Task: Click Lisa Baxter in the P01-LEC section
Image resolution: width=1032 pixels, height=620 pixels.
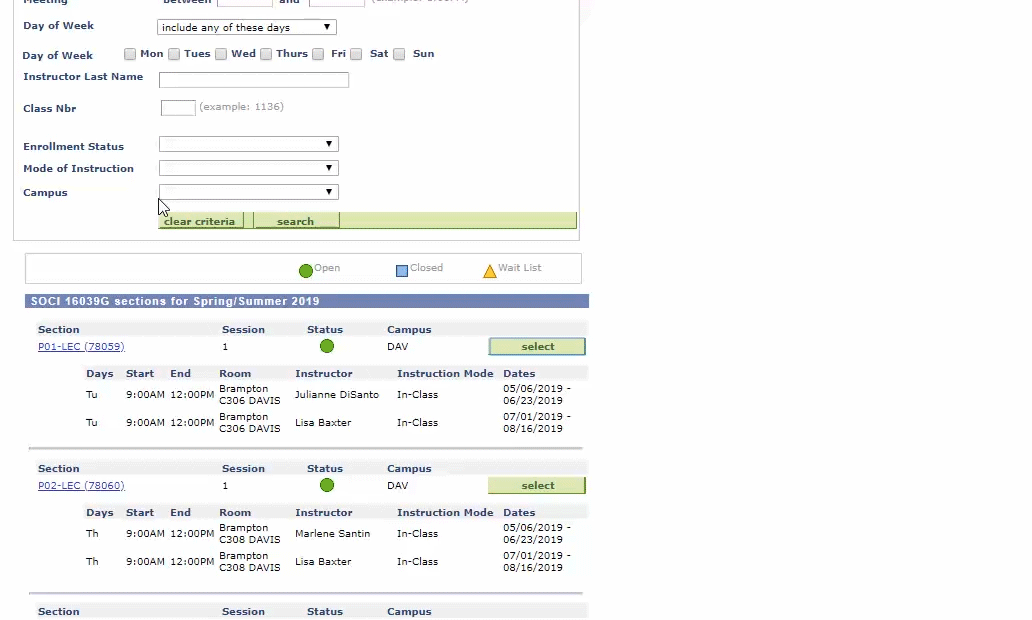Action: (x=323, y=423)
